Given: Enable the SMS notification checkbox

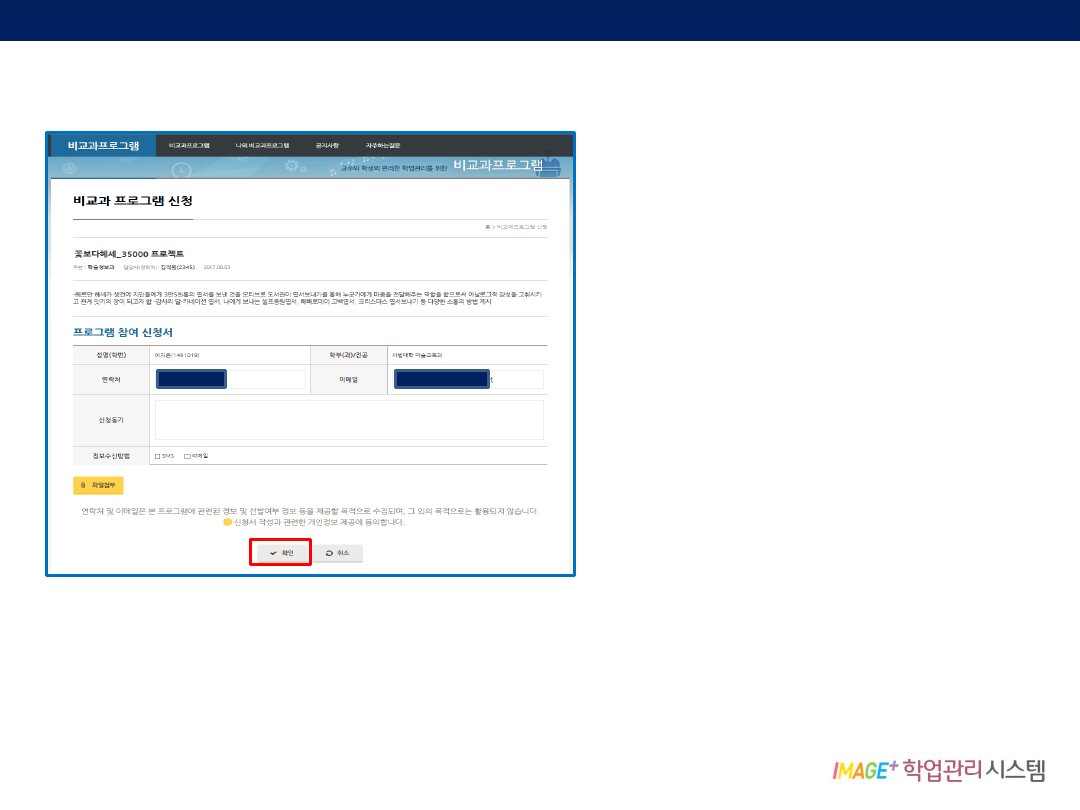Looking at the screenshot, I should [x=157, y=456].
